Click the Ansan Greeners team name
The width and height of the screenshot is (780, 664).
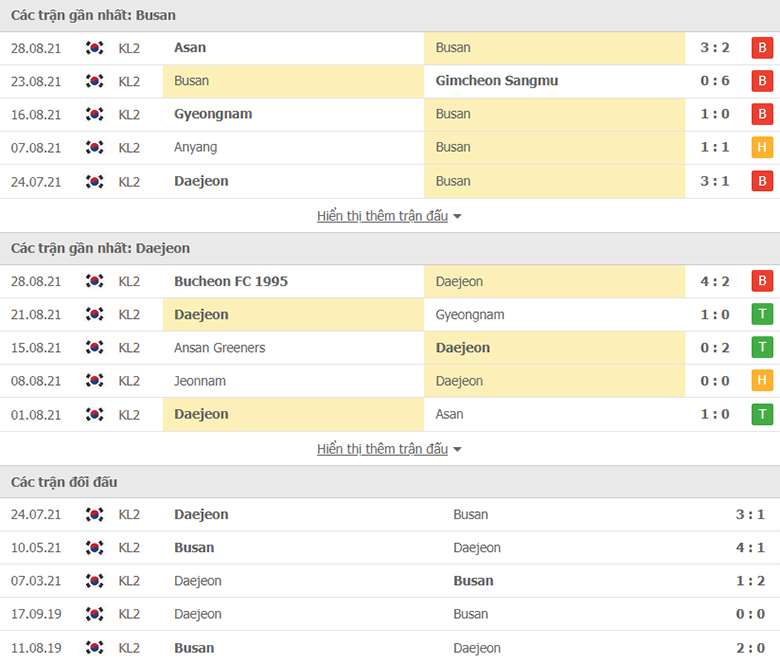click(219, 348)
